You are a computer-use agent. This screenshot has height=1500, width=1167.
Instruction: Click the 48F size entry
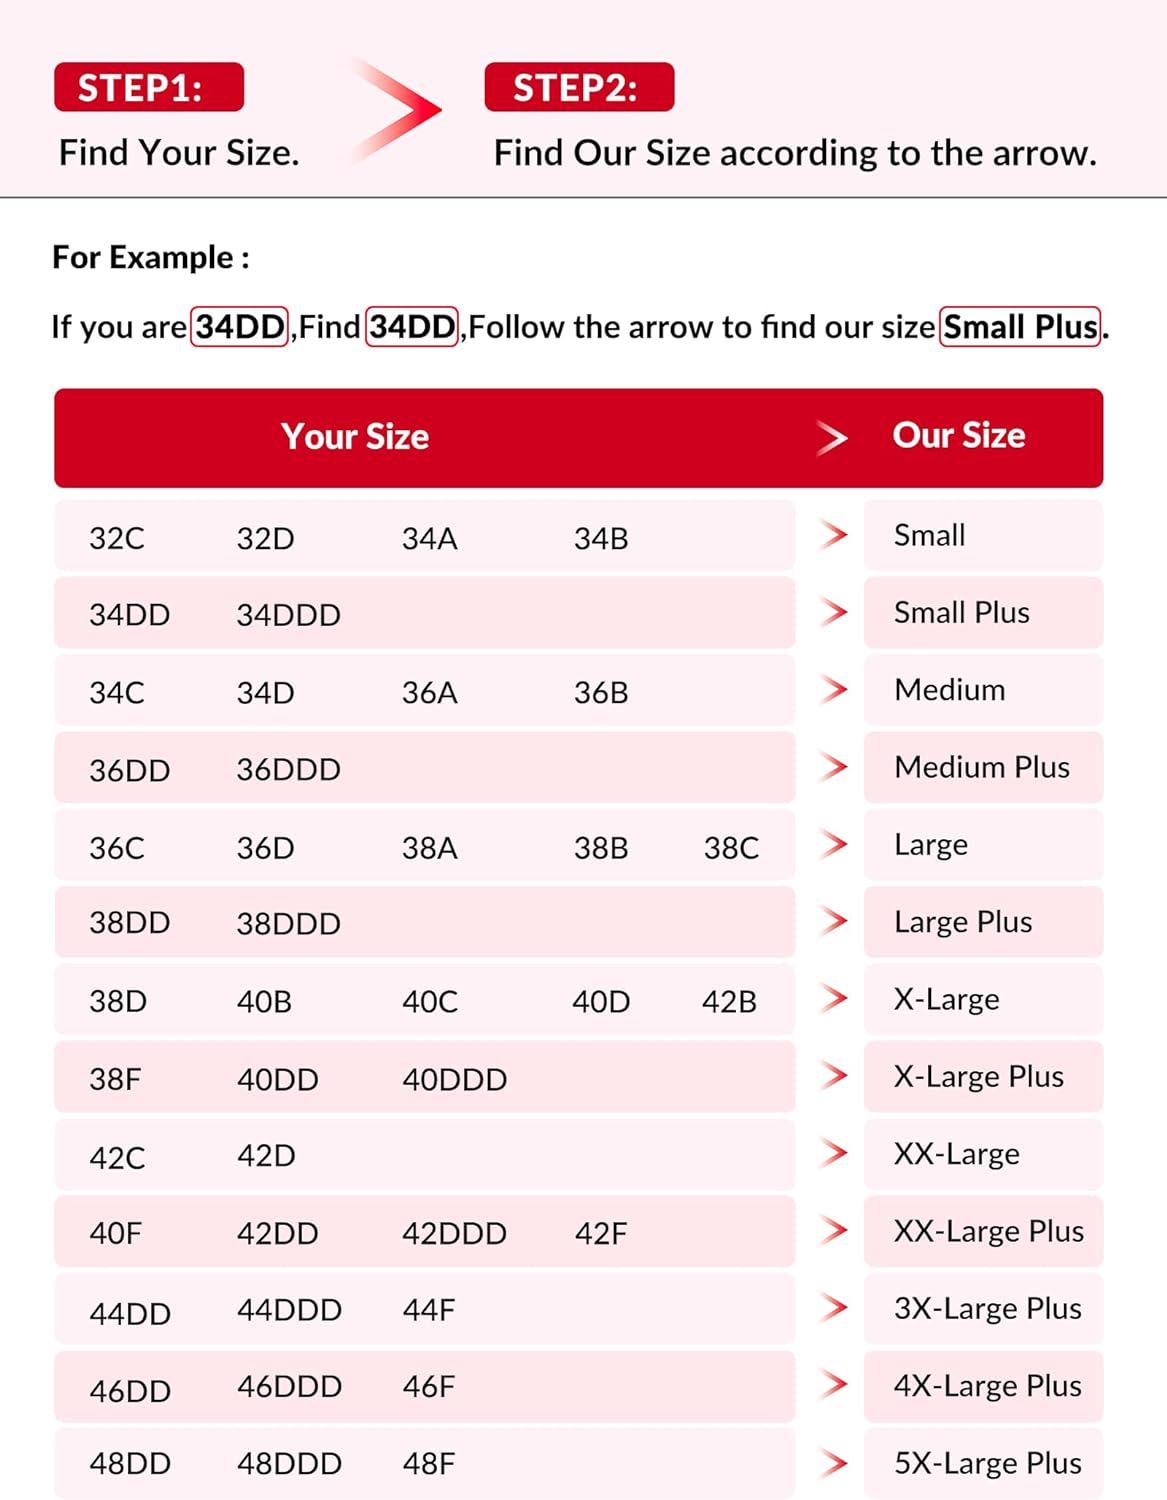pos(428,1464)
